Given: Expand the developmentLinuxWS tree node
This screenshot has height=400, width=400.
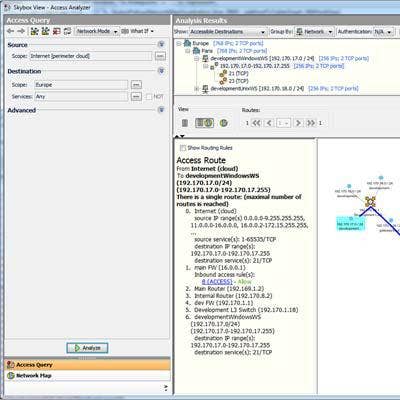Looking at the screenshot, I should point(197,89).
